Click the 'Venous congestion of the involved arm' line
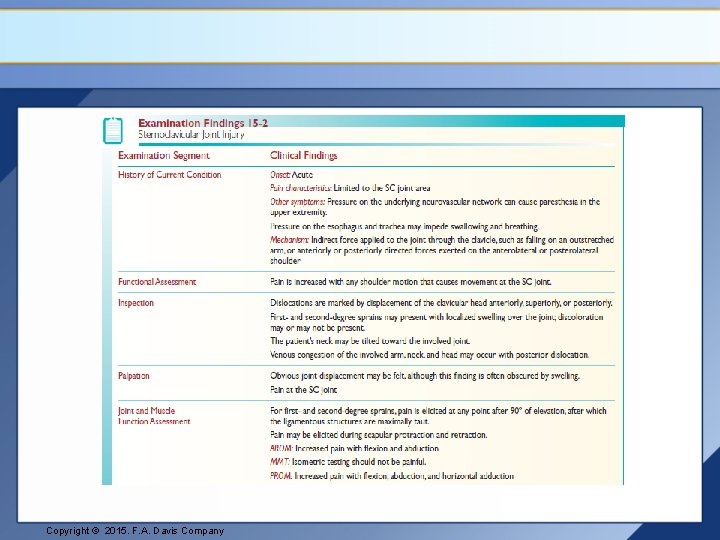The image size is (720, 540). point(429,355)
